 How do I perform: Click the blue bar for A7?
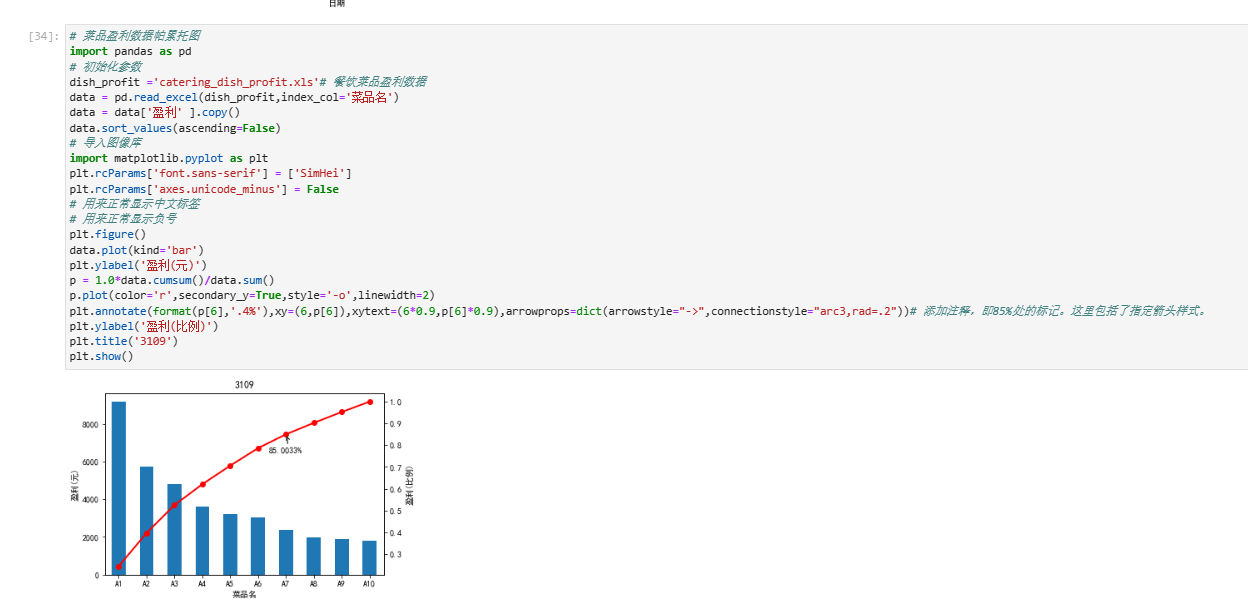click(286, 553)
